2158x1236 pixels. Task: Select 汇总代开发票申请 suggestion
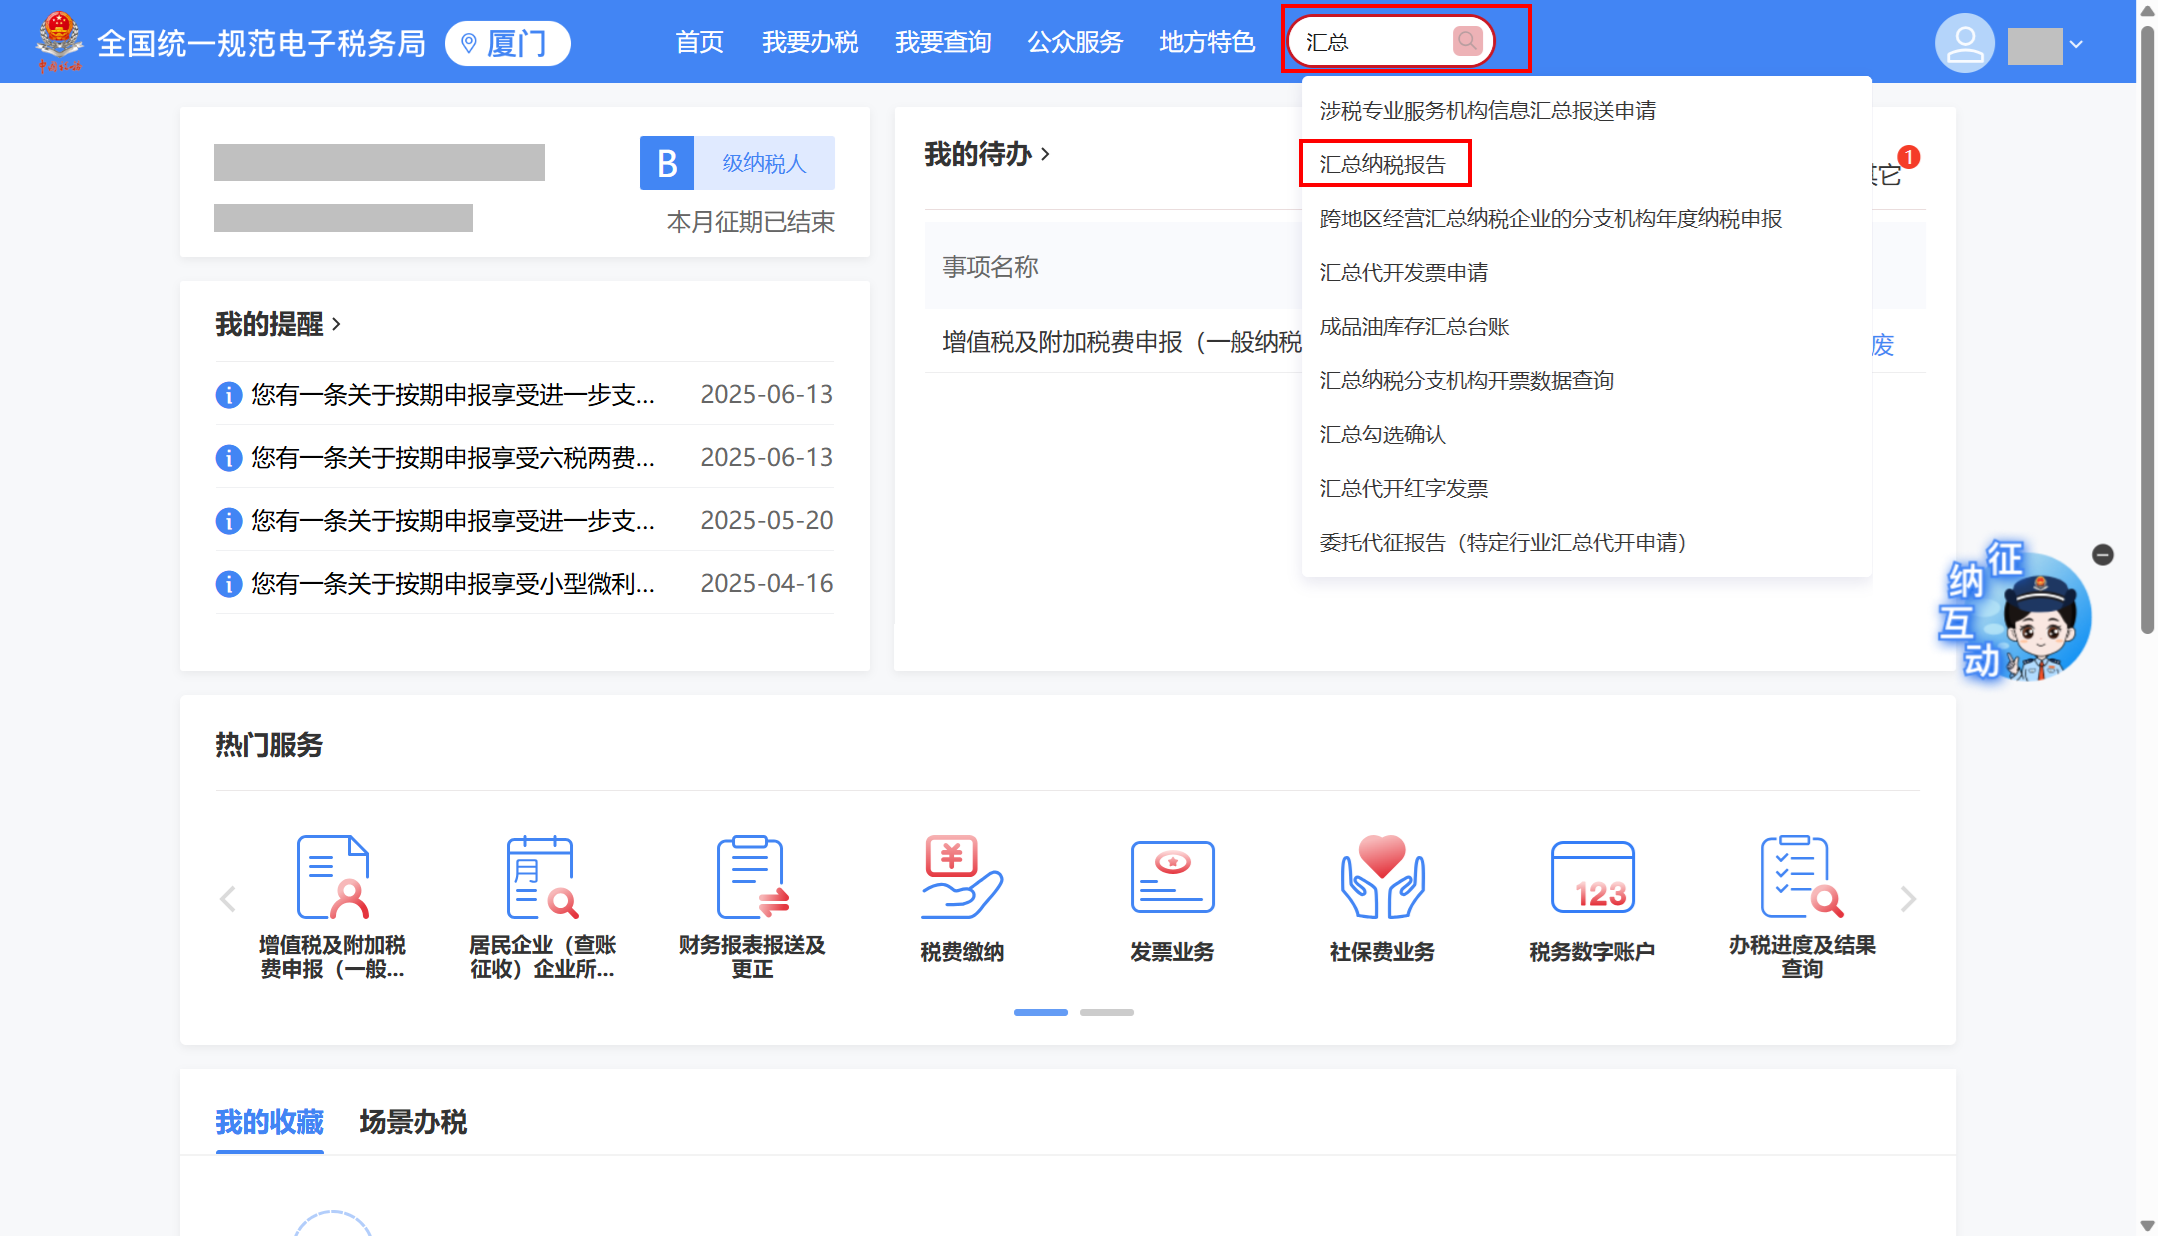[x=1403, y=272]
